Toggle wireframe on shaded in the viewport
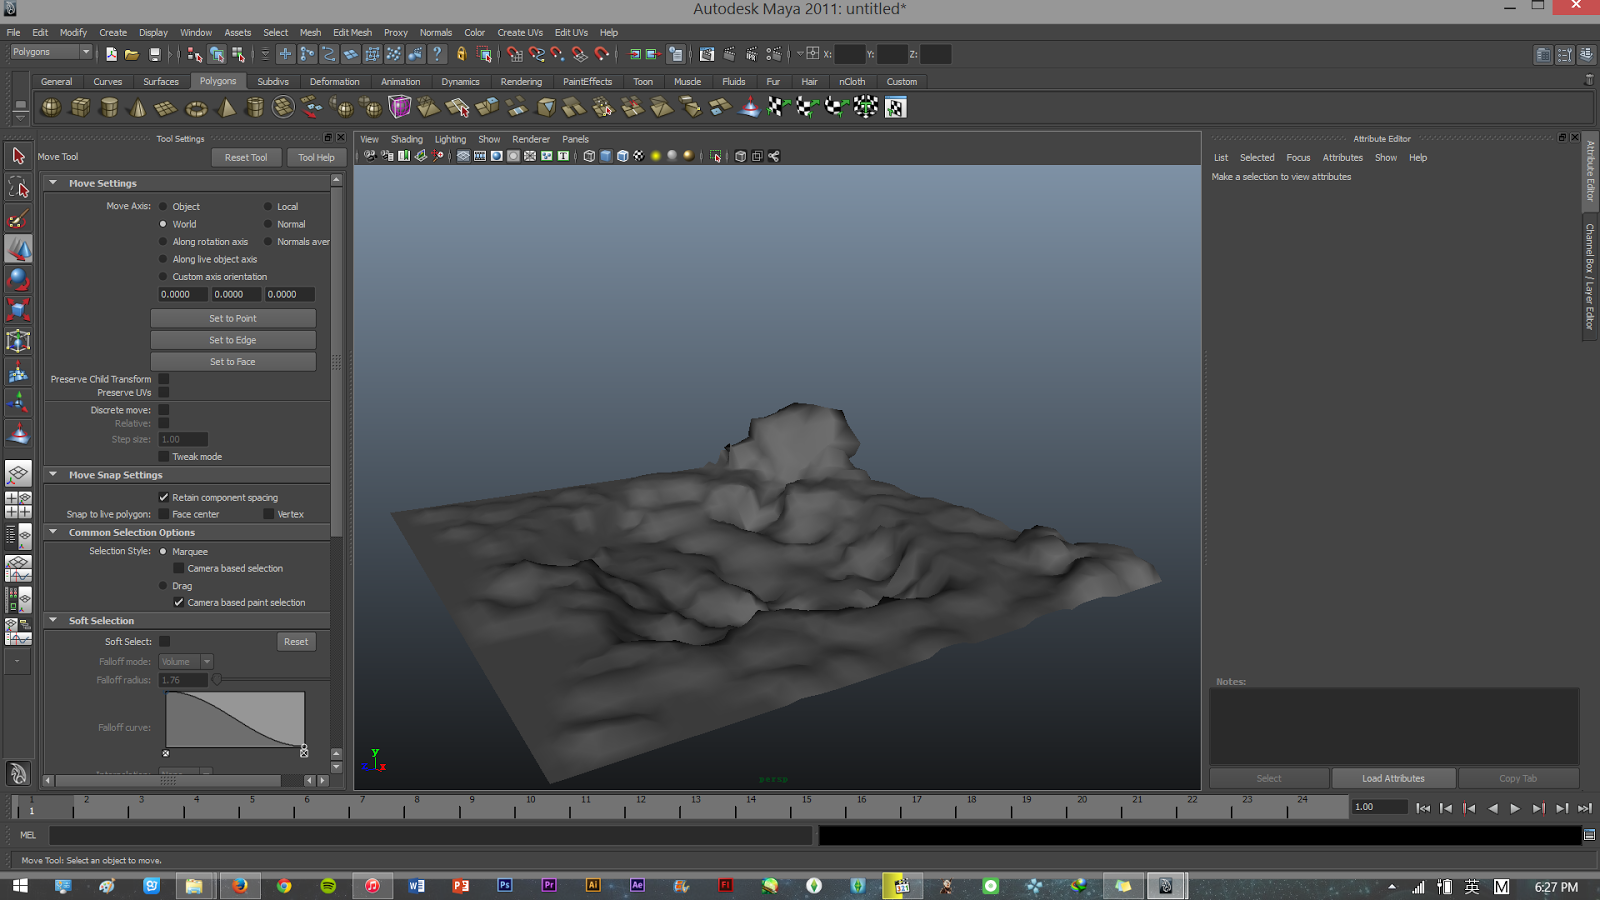This screenshot has height=900, width=1600. click(x=624, y=156)
